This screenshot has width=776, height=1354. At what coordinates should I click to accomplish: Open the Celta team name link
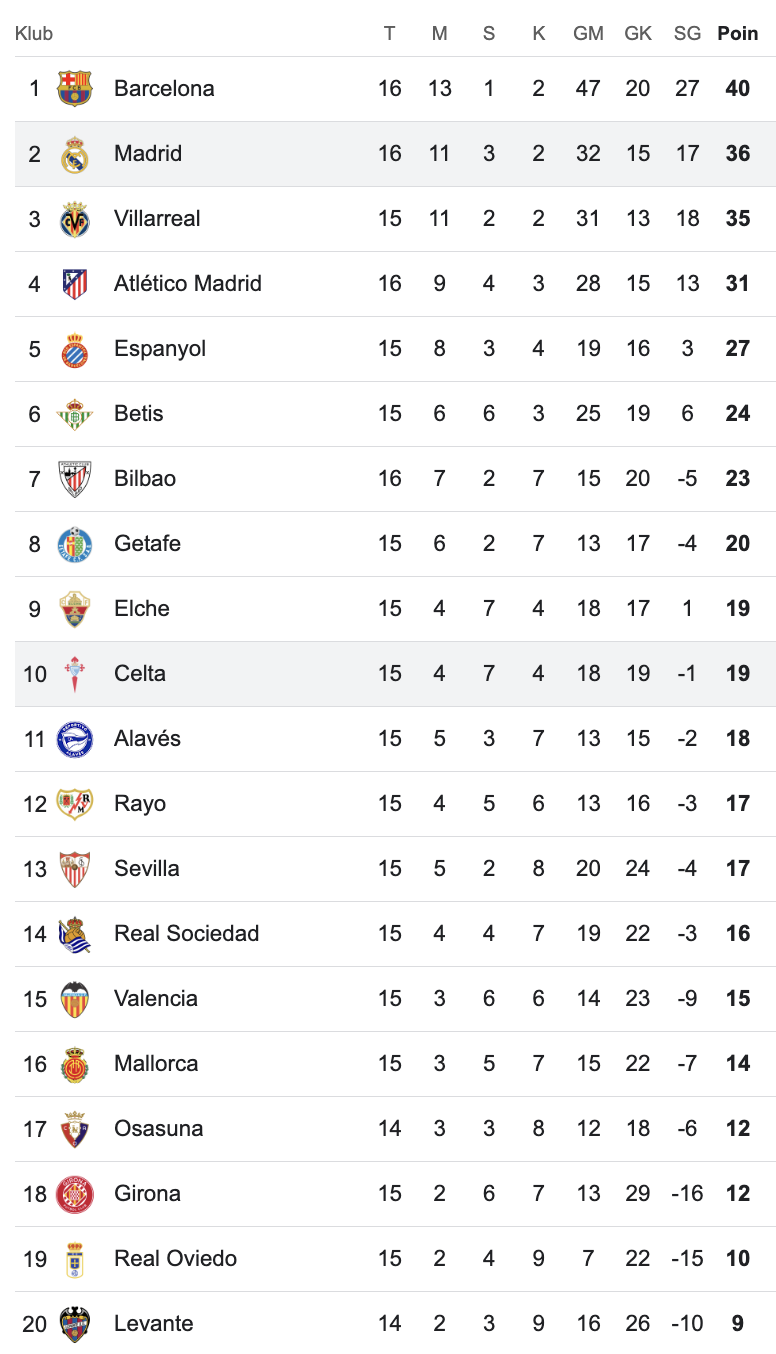pyautogui.click(x=140, y=673)
